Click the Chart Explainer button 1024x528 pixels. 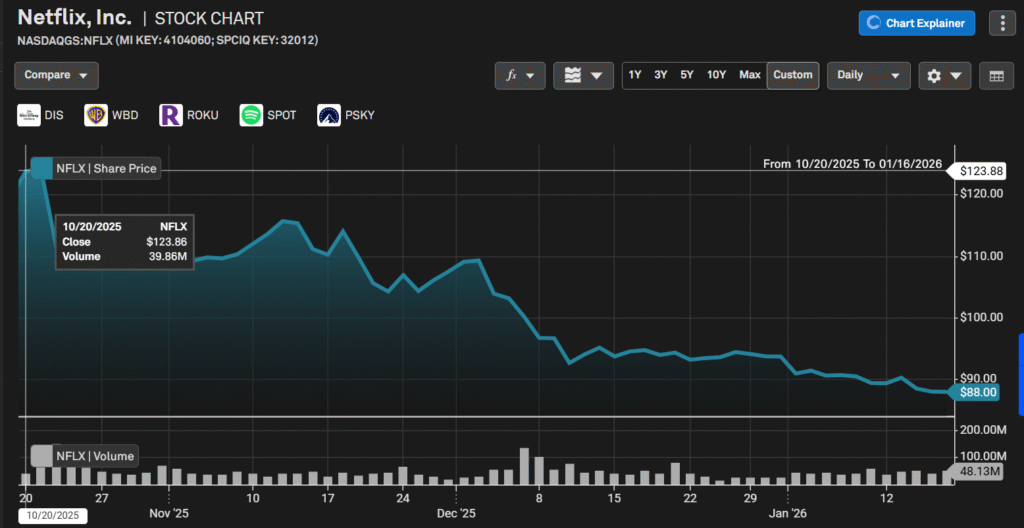pyautogui.click(x=916, y=23)
